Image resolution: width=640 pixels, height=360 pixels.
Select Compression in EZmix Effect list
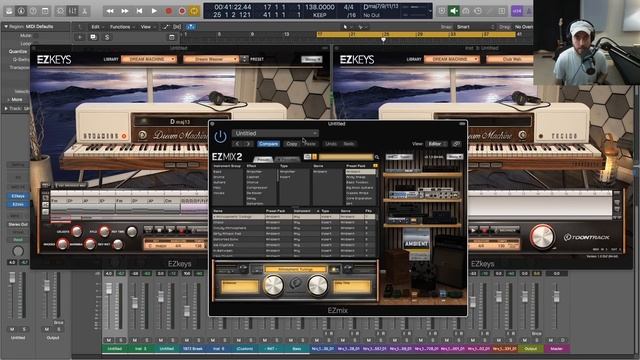tap(257, 188)
